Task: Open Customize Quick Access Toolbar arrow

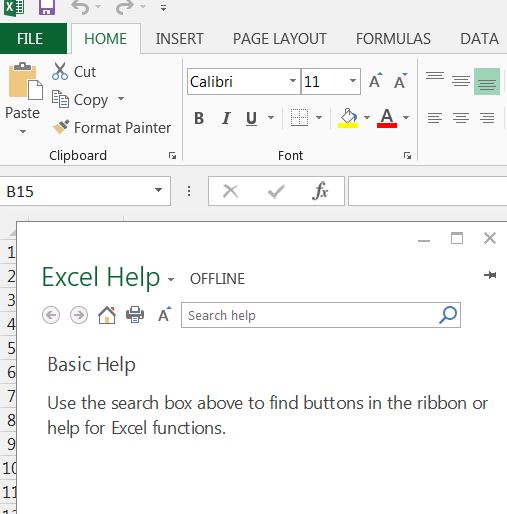Action: pos(163,8)
